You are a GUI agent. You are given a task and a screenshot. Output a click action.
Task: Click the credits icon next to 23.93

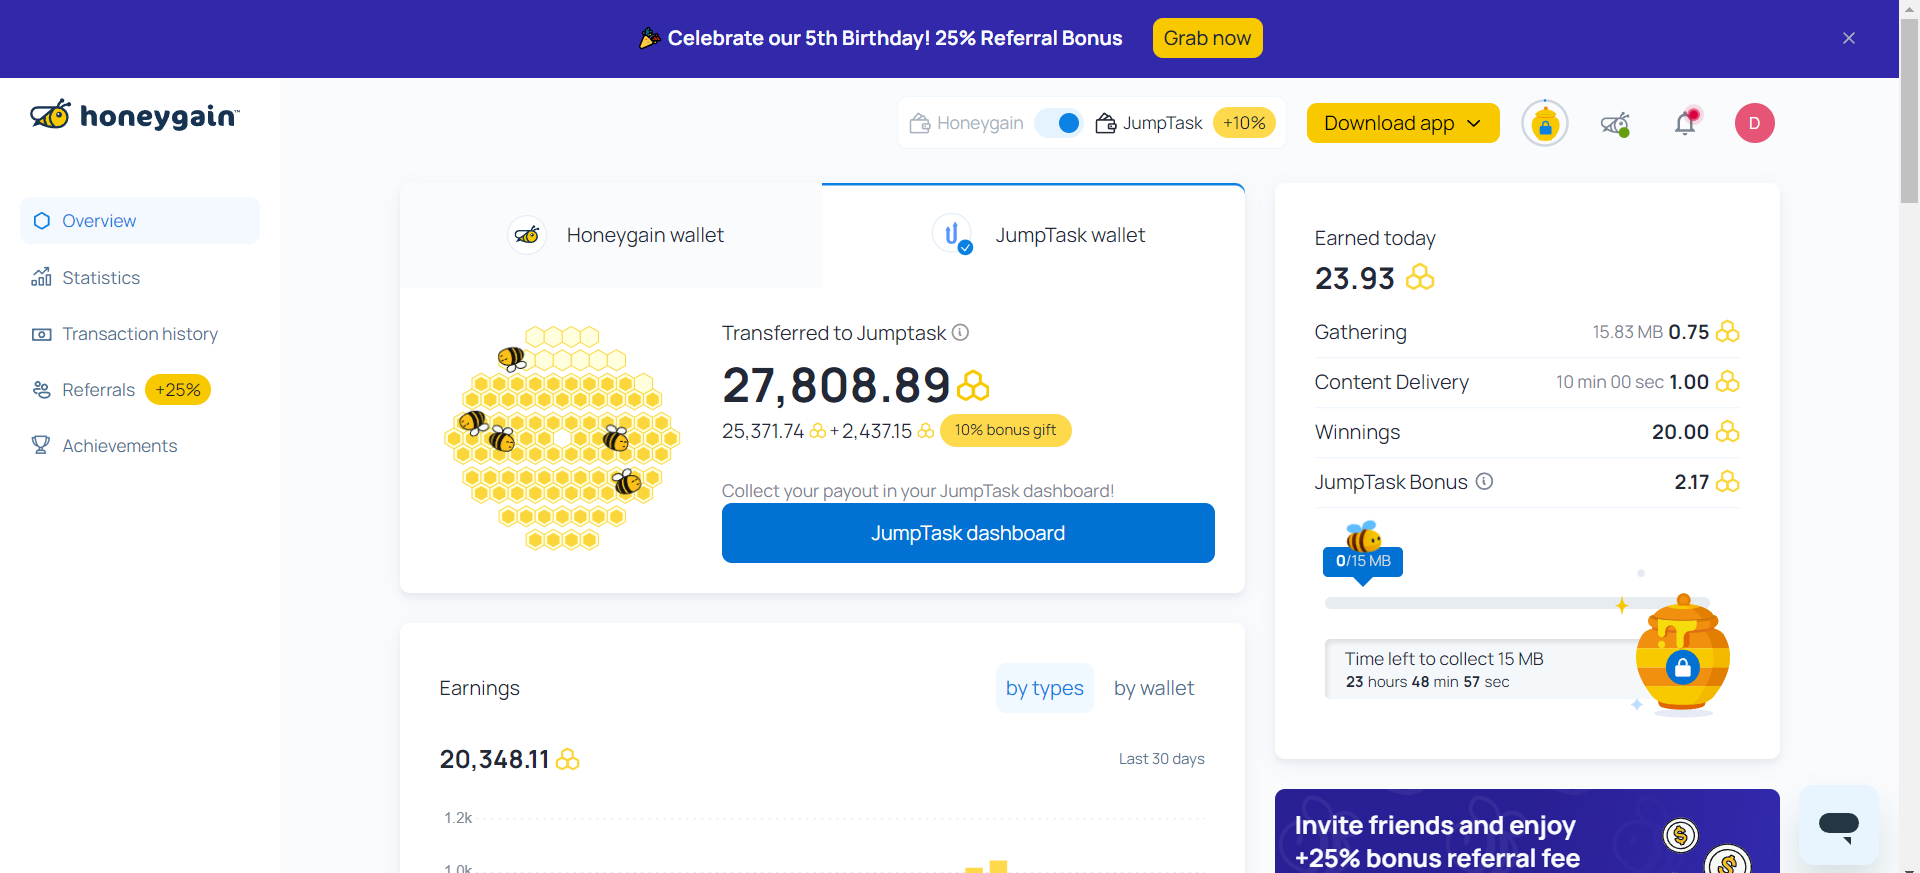(1420, 277)
